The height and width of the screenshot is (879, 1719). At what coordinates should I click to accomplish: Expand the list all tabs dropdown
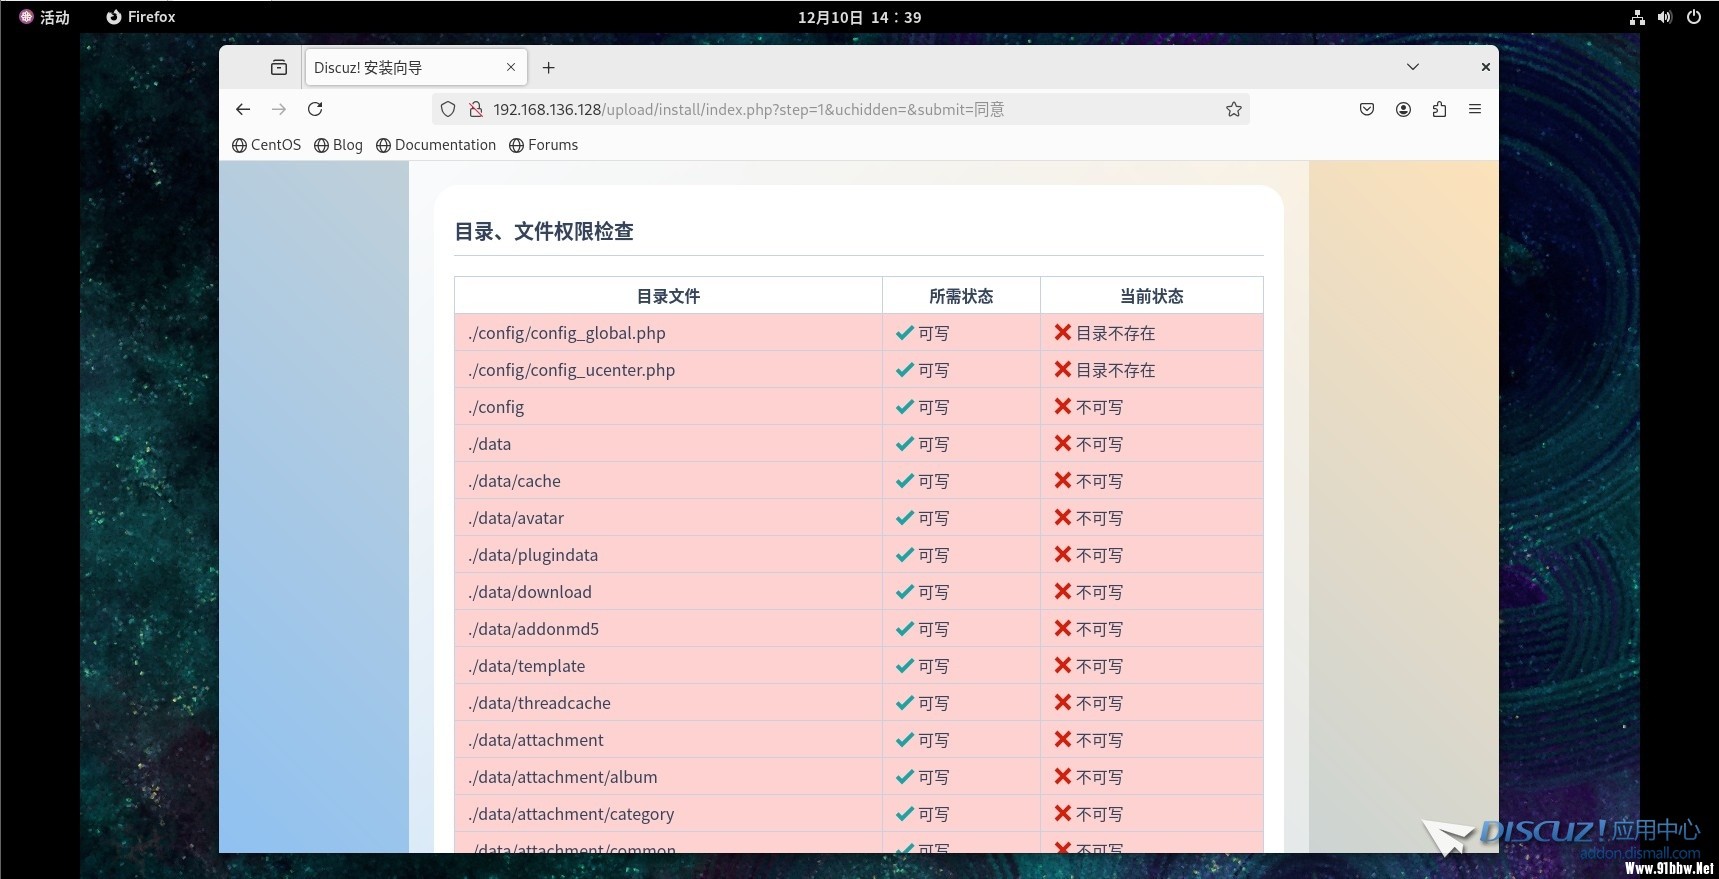click(1413, 67)
